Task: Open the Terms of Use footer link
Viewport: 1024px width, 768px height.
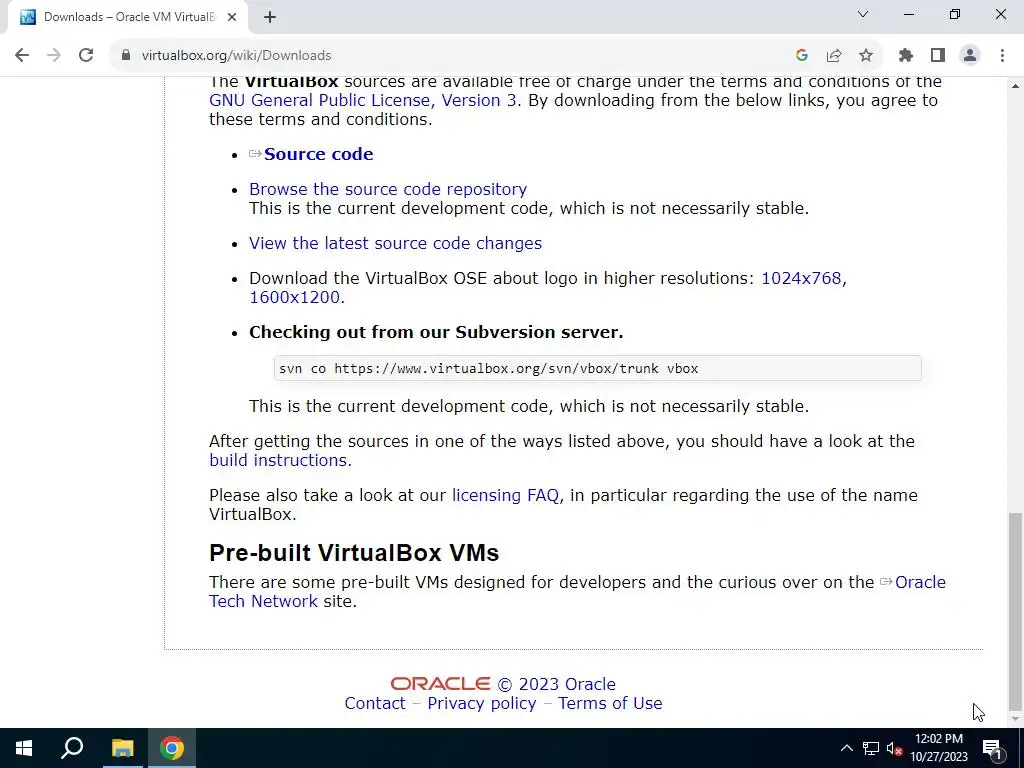Action: (x=610, y=703)
